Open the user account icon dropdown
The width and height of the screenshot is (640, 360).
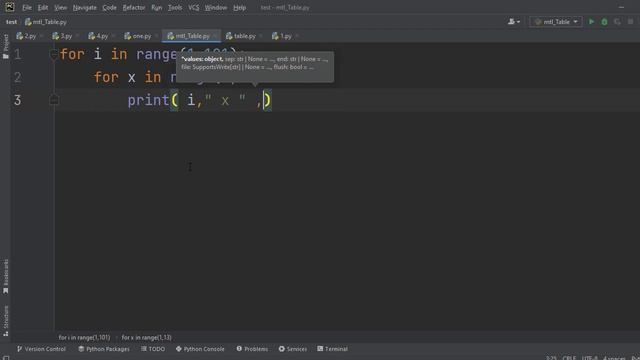[x=513, y=22]
